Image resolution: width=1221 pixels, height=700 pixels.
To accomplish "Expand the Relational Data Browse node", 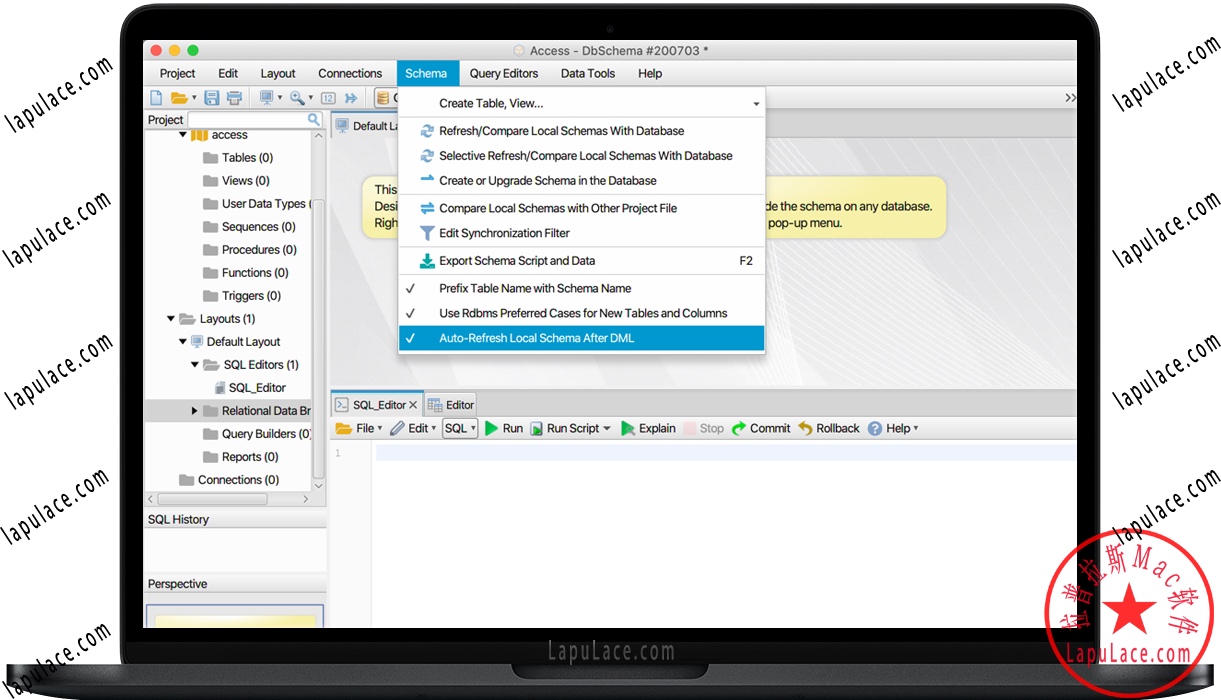I will [x=195, y=411].
